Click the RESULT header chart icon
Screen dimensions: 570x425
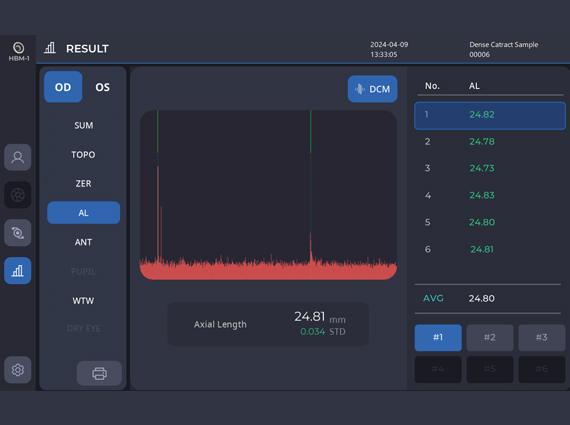(50, 48)
